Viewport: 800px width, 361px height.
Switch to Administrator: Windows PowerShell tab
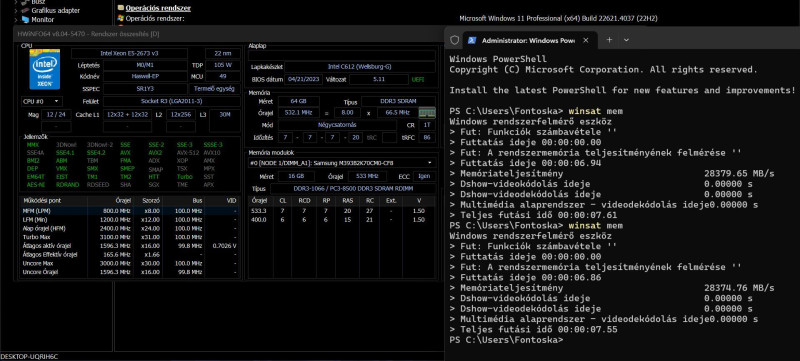529,40
